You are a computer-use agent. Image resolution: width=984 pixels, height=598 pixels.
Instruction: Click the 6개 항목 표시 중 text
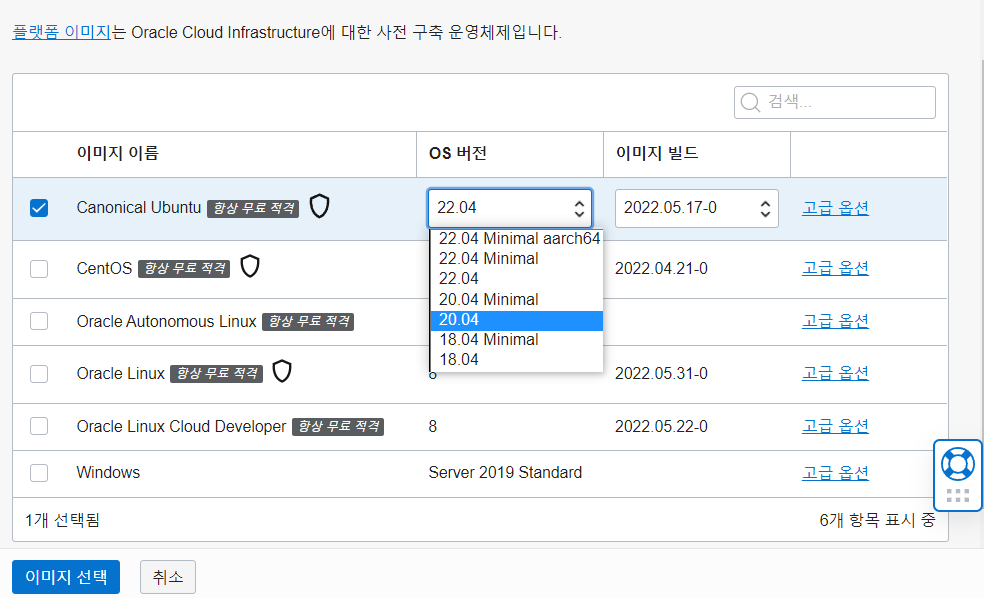coord(877,520)
